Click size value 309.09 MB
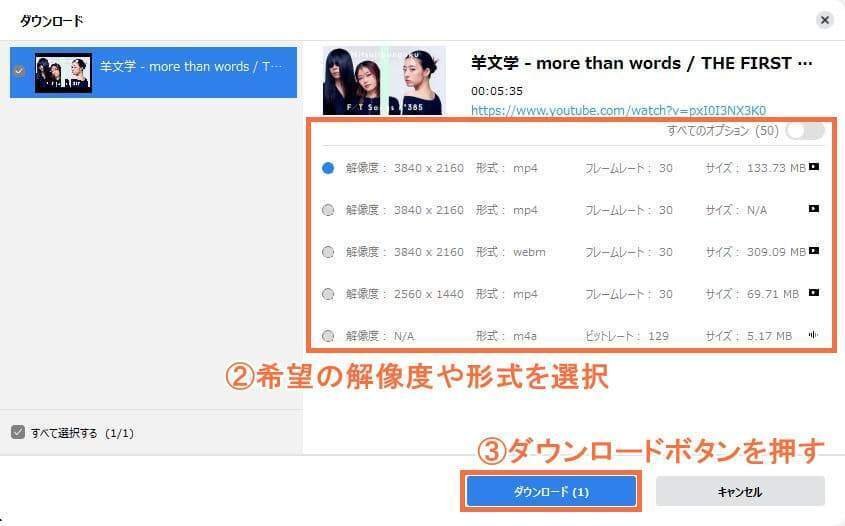The height and width of the screenshot is (526, 845). [x=776, y=252]
